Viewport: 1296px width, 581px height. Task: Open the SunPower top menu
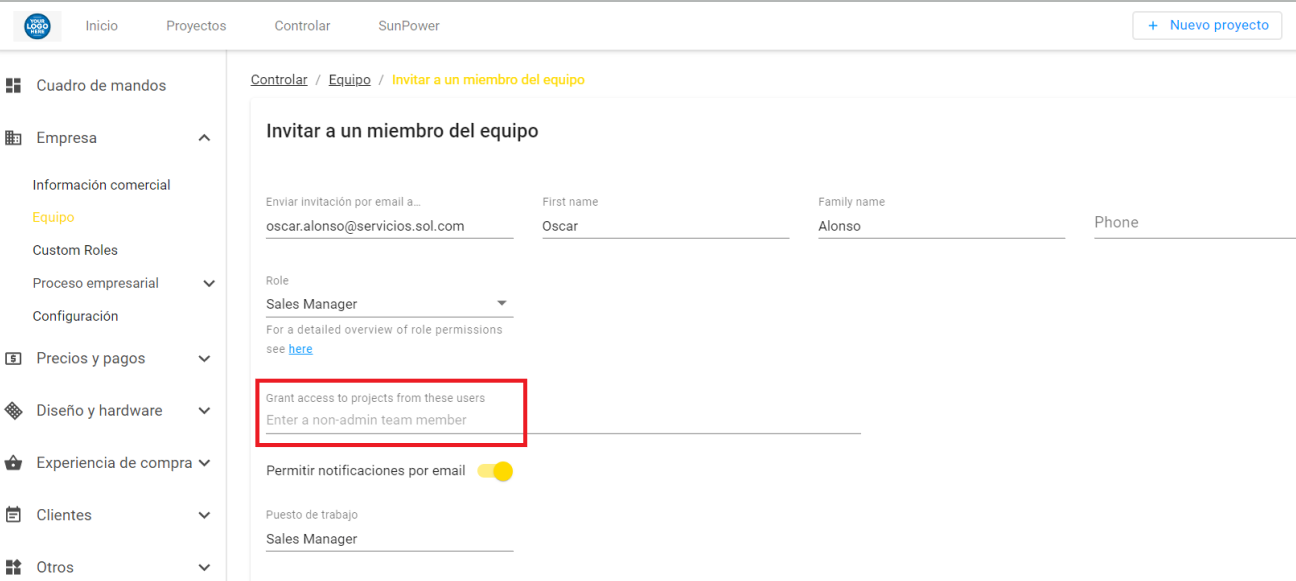point(409,26)
